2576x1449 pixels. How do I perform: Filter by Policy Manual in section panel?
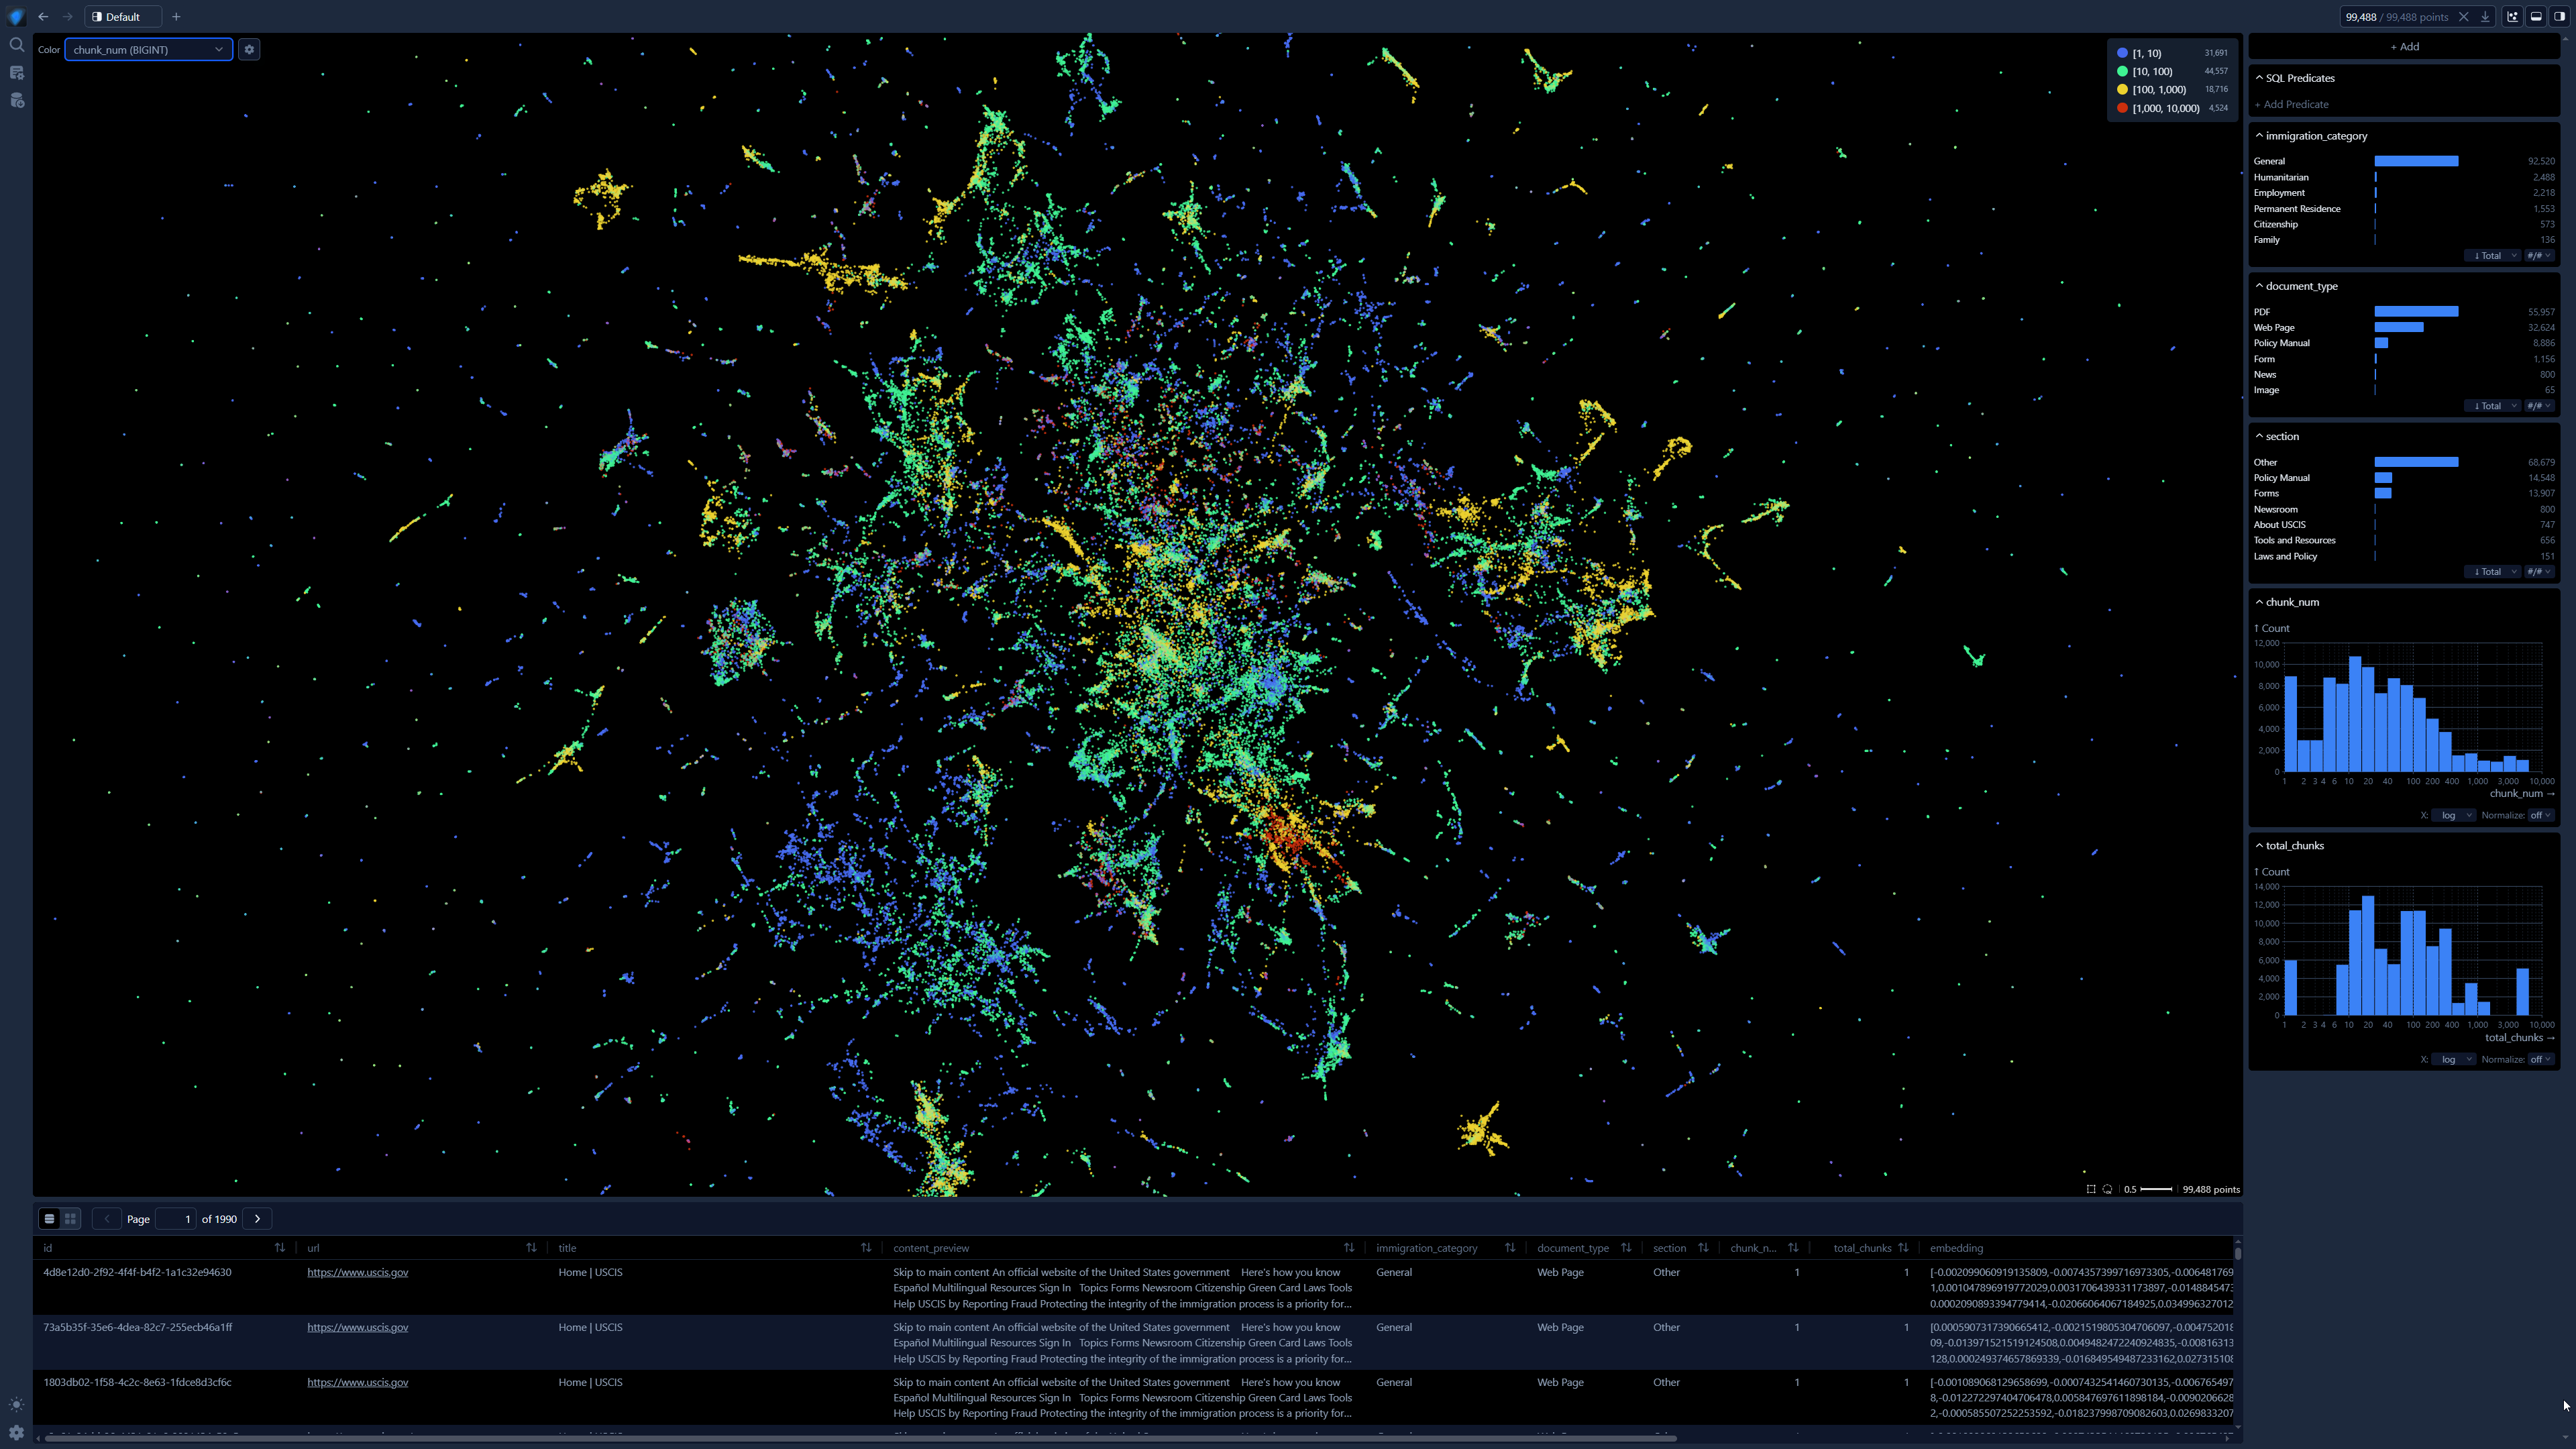[2404, 477]
